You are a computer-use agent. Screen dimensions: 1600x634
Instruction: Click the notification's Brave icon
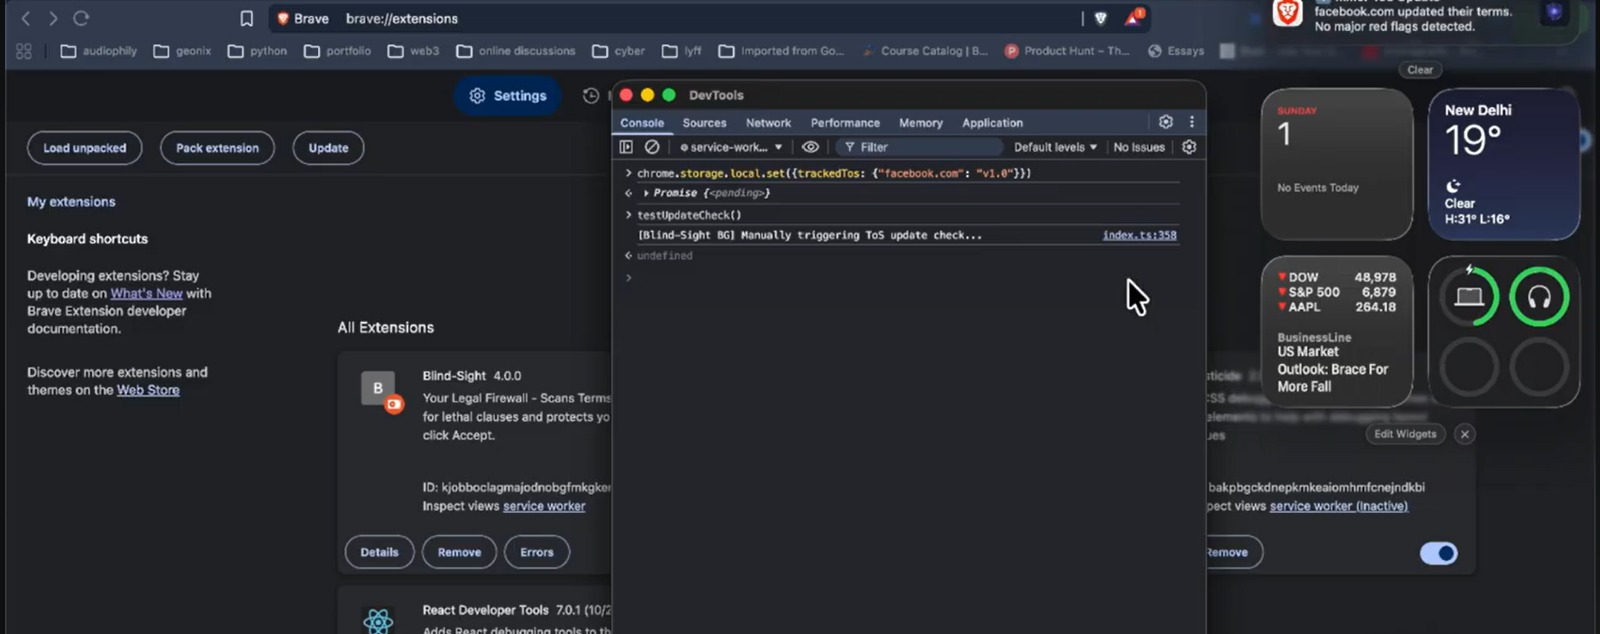[1287, 13]
